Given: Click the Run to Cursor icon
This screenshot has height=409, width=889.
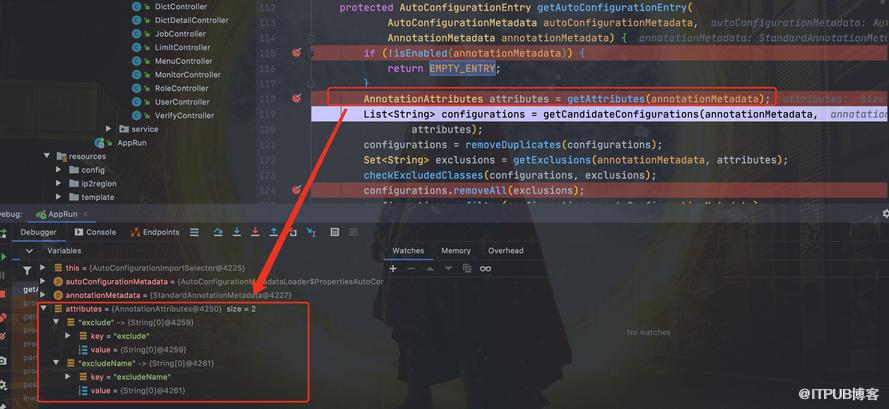Looking at the screenshot, I should (311, 232).
